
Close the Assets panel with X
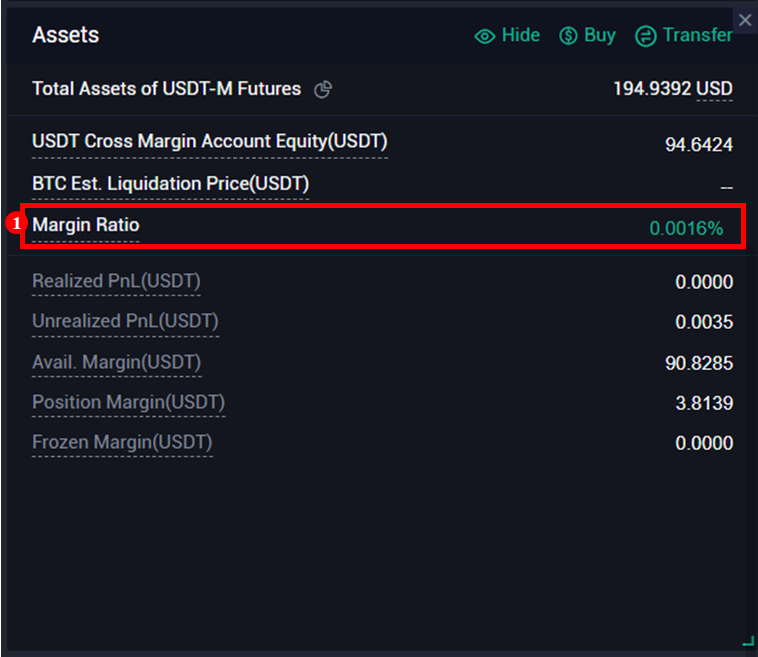coord(744,19)
